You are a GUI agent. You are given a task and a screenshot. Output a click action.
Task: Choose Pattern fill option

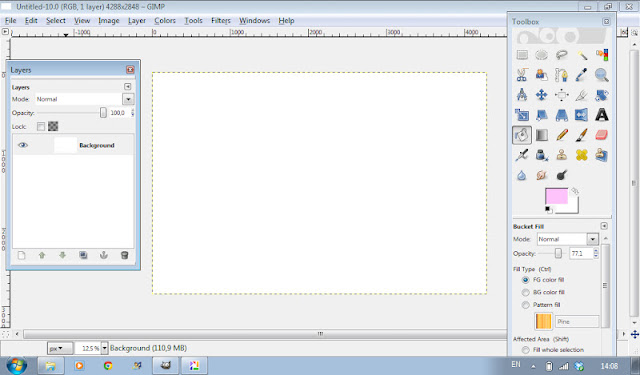click(526, 305)
